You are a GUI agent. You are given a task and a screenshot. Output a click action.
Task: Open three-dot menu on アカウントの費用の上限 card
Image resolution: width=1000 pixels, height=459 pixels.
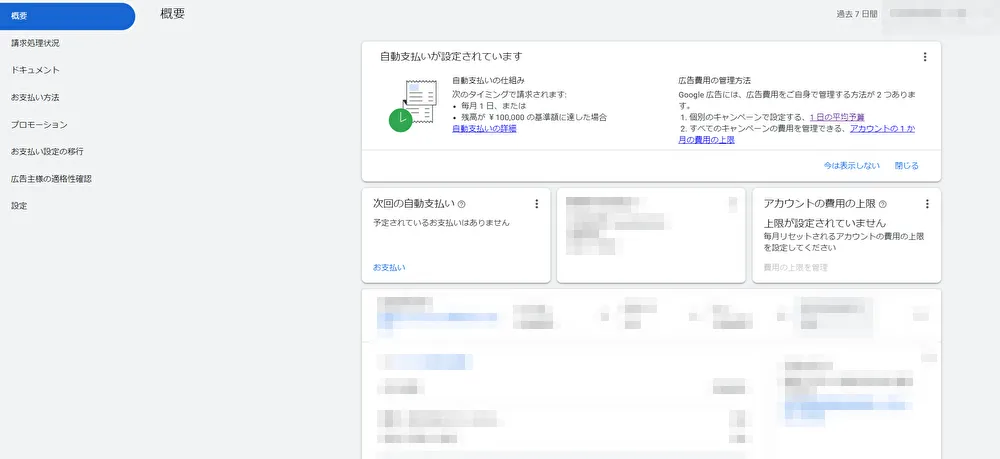[927, 204]
